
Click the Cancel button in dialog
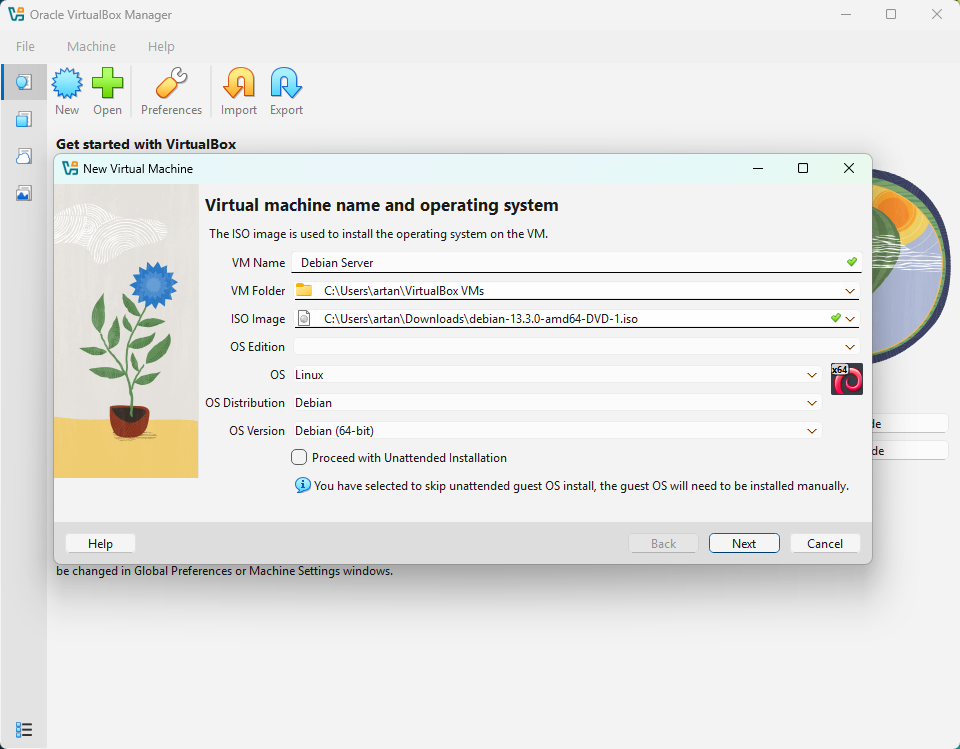coord(825,544)
